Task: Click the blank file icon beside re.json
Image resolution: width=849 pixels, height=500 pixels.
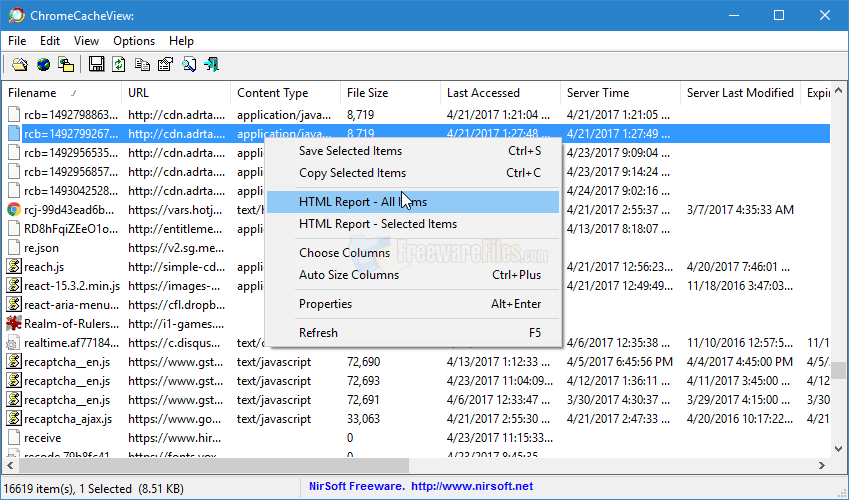Action: coord(14,248)
